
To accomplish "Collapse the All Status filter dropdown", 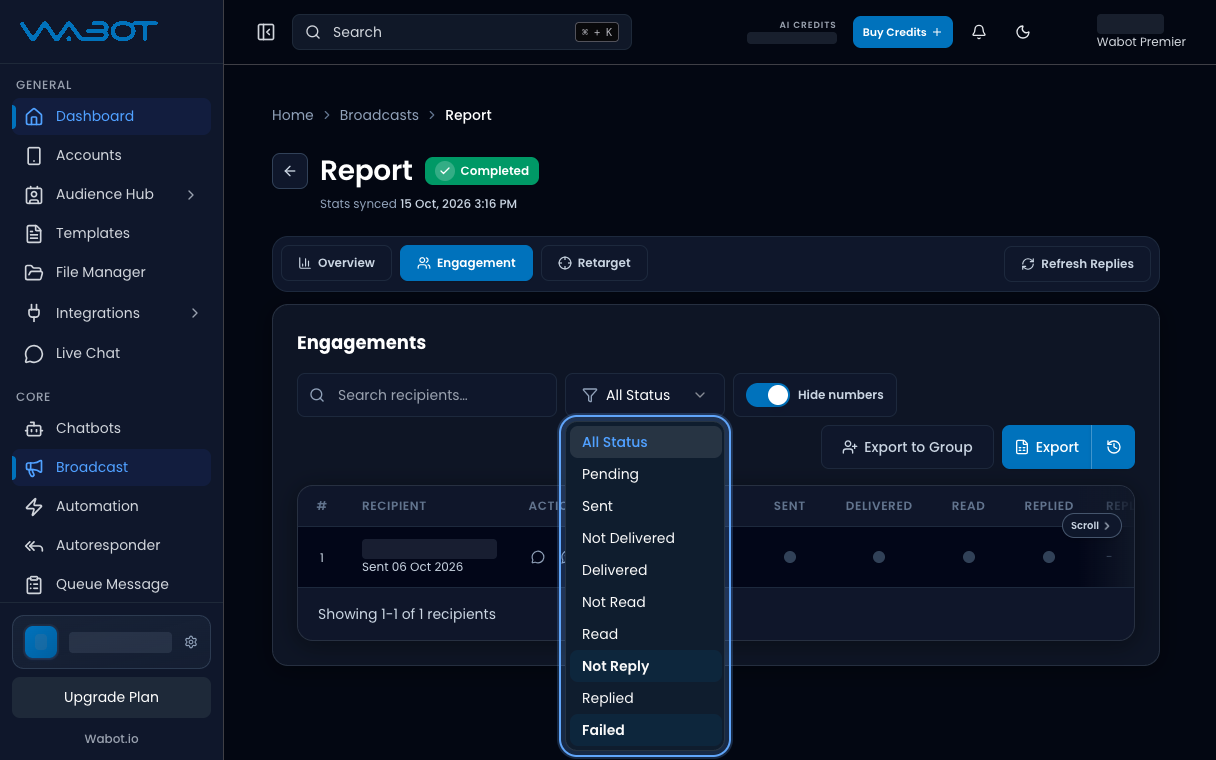I will (x=644, y=395).
